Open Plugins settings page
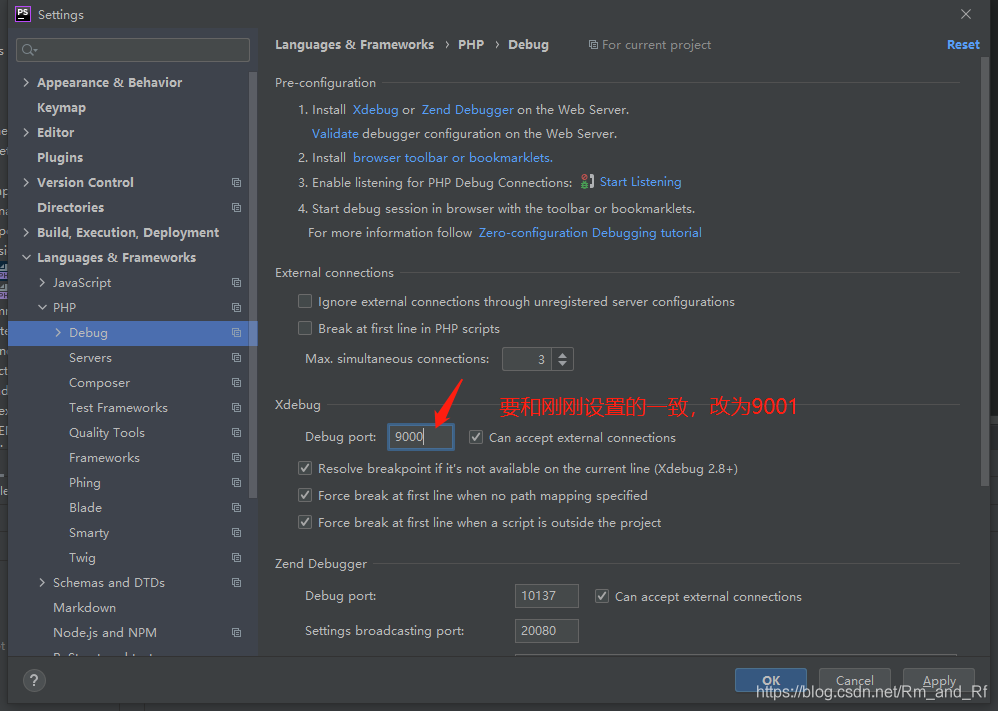Image resolution: width=998 pixels, height=711 pixels. tap(60, 157)
